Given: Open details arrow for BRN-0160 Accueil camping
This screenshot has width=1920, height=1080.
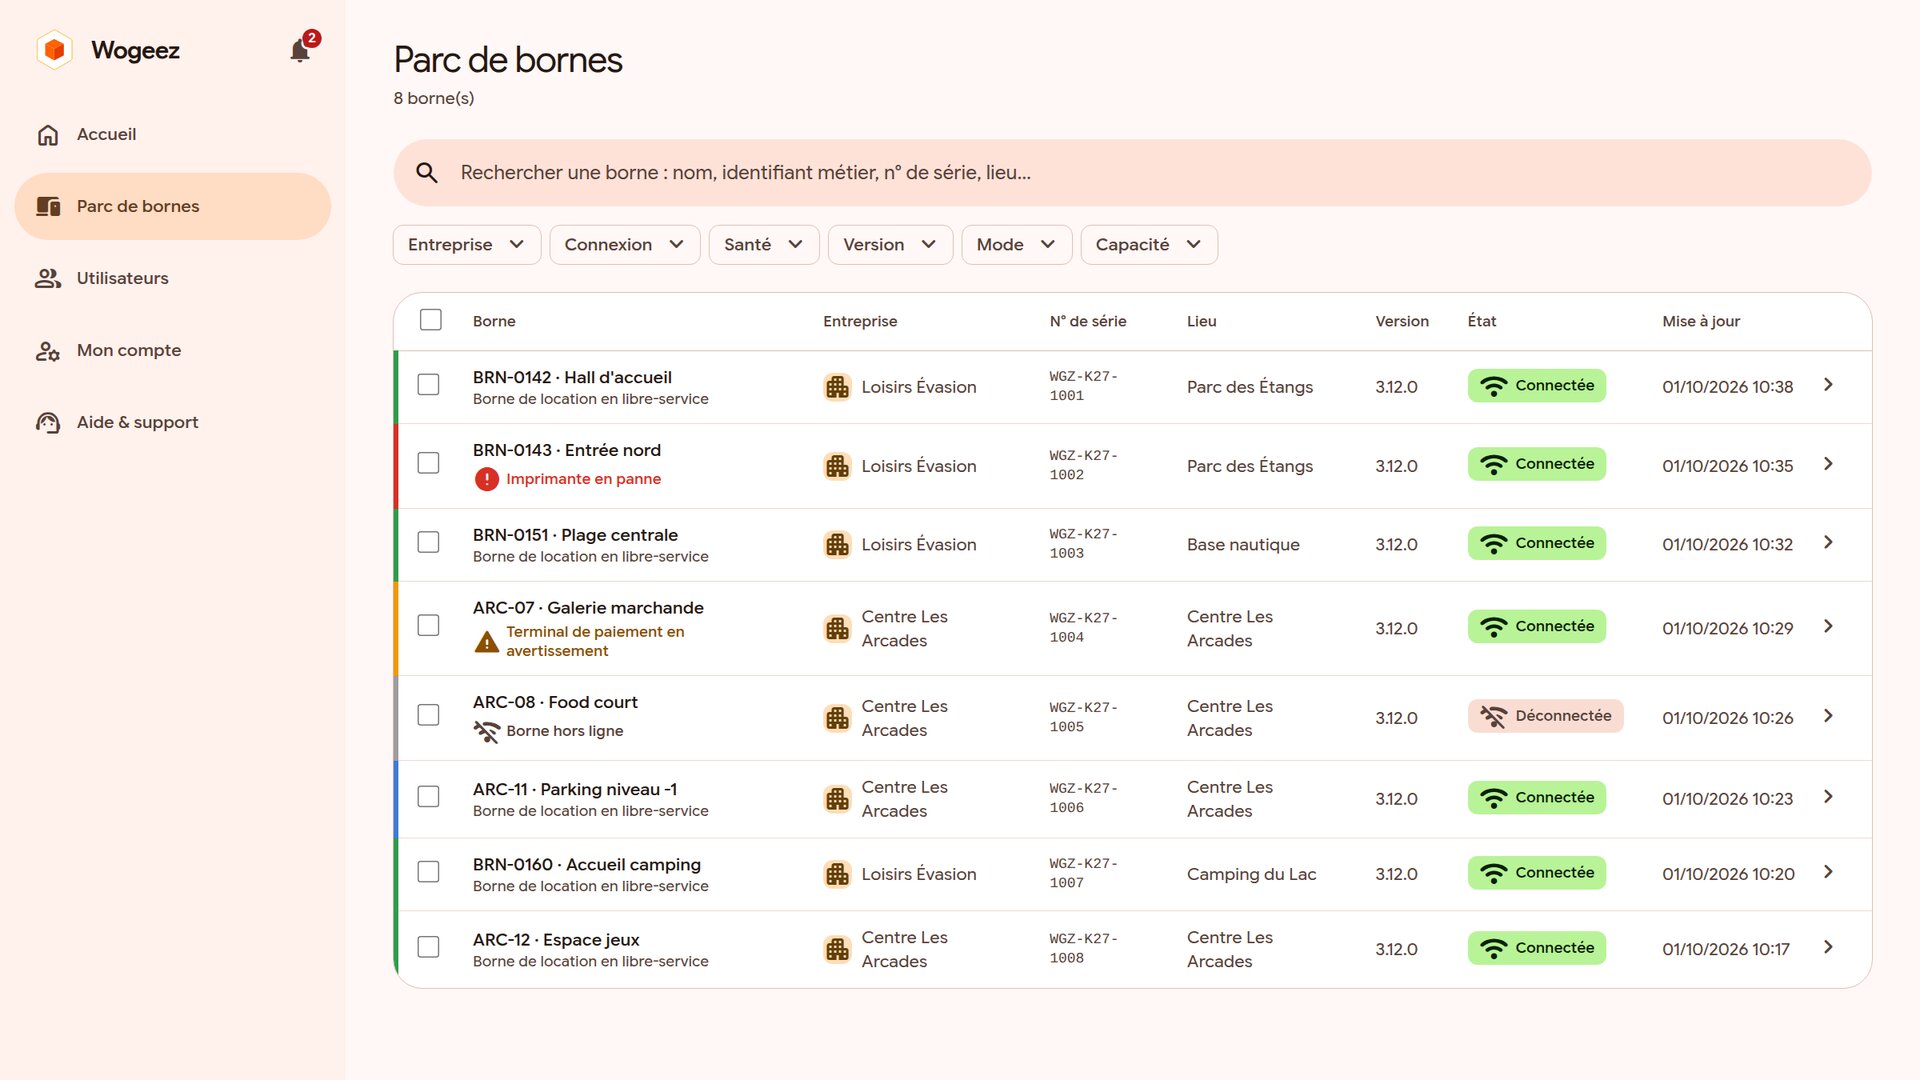Looking at the screenshot, I should (1828, 872).
